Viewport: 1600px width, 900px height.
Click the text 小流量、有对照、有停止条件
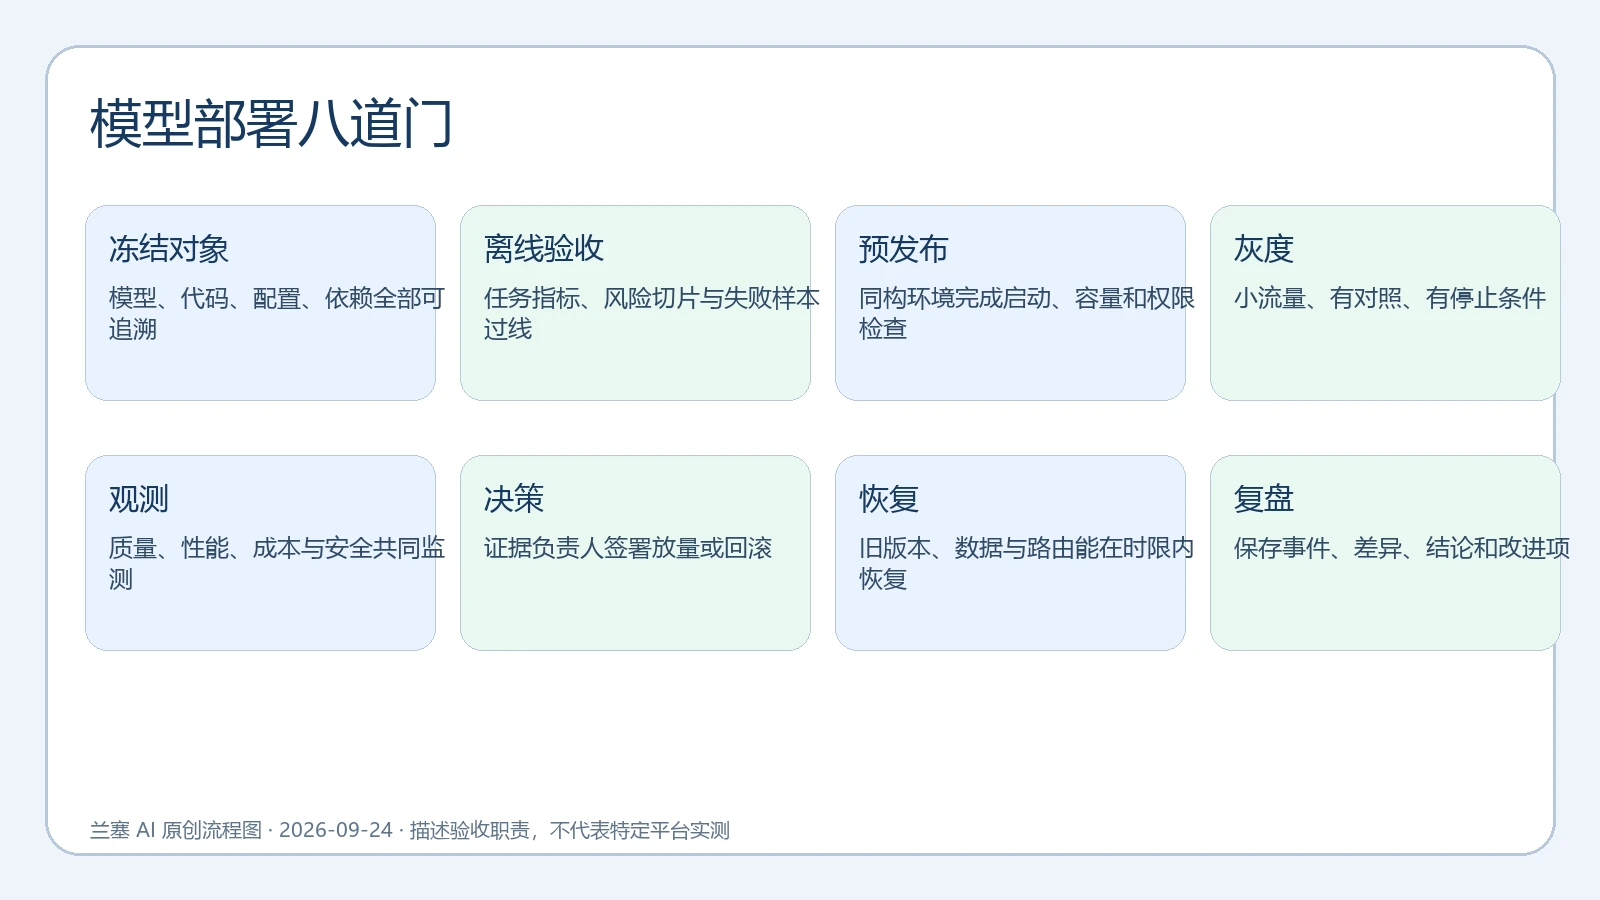click(1390, 298)
